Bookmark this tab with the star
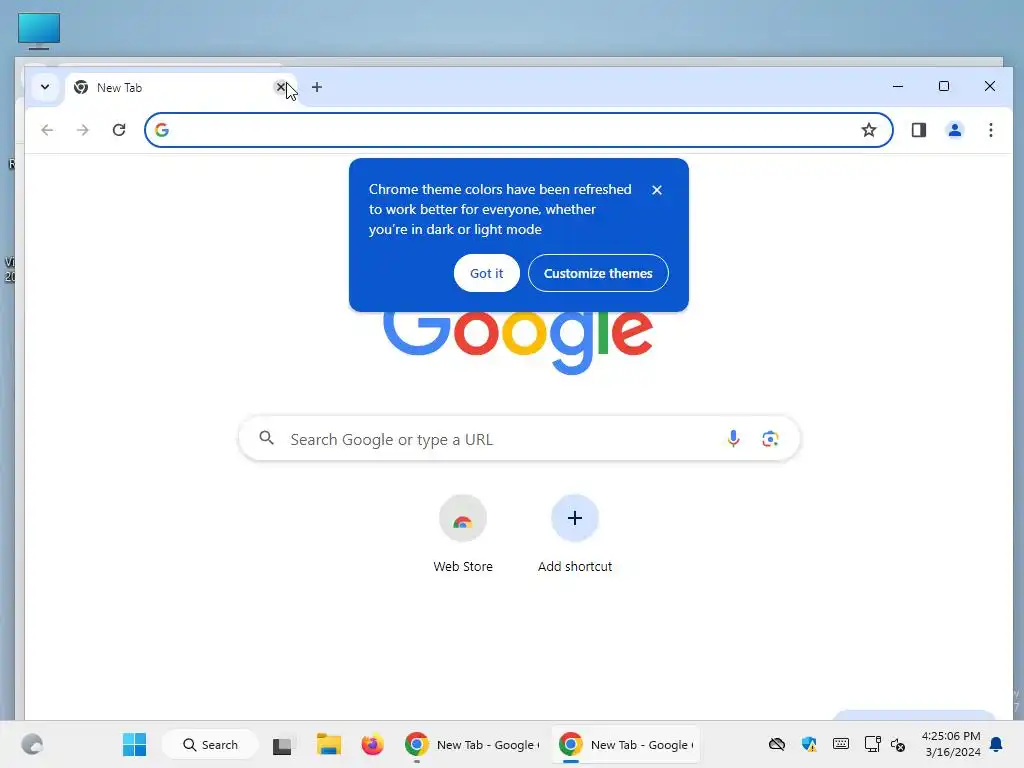The image size is (1024, 768). 869,130
